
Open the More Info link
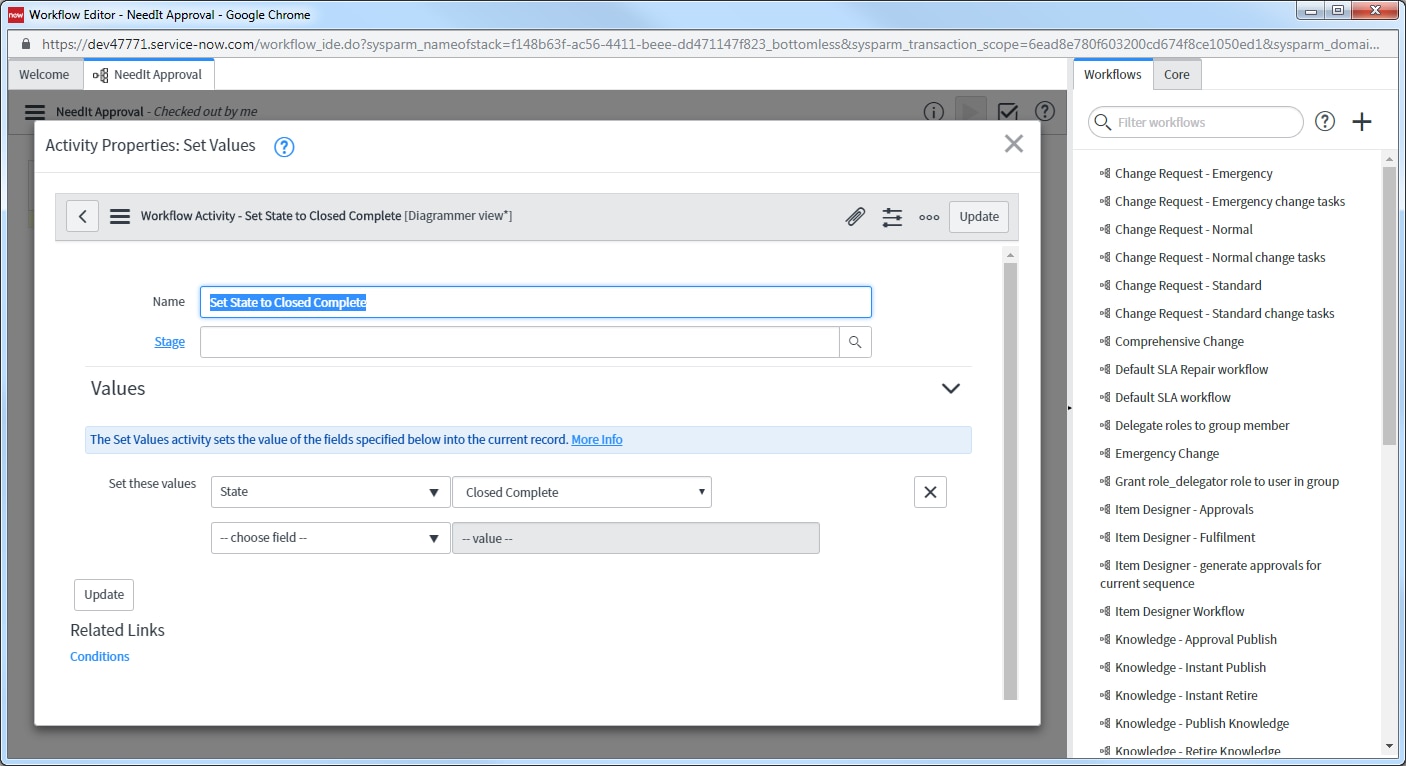click(597, 440)
